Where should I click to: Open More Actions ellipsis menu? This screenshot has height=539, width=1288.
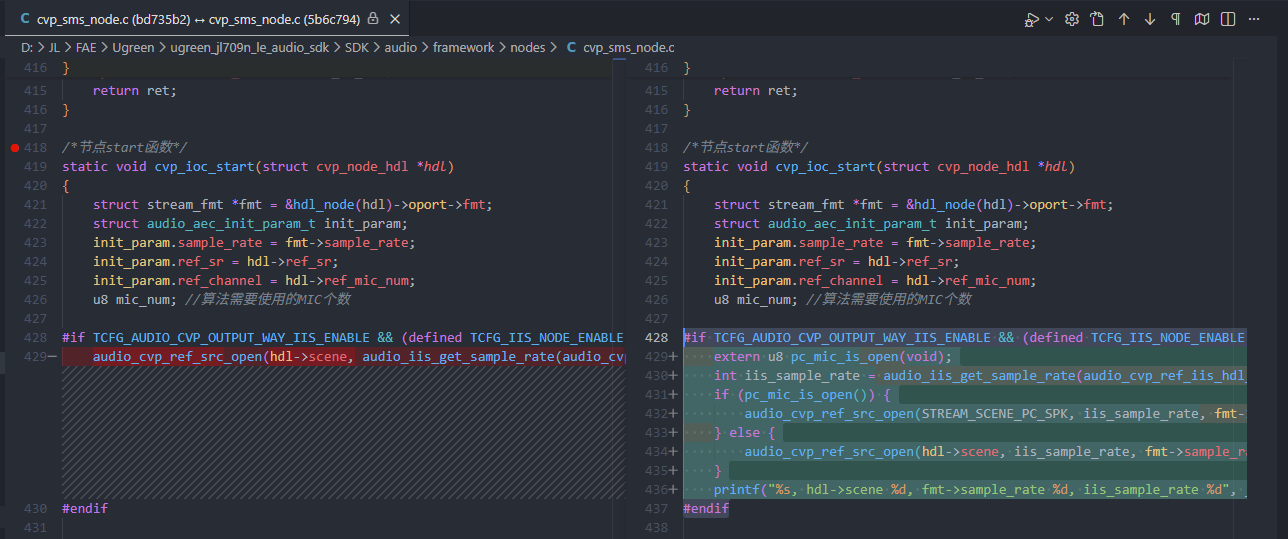point(1253,19)
